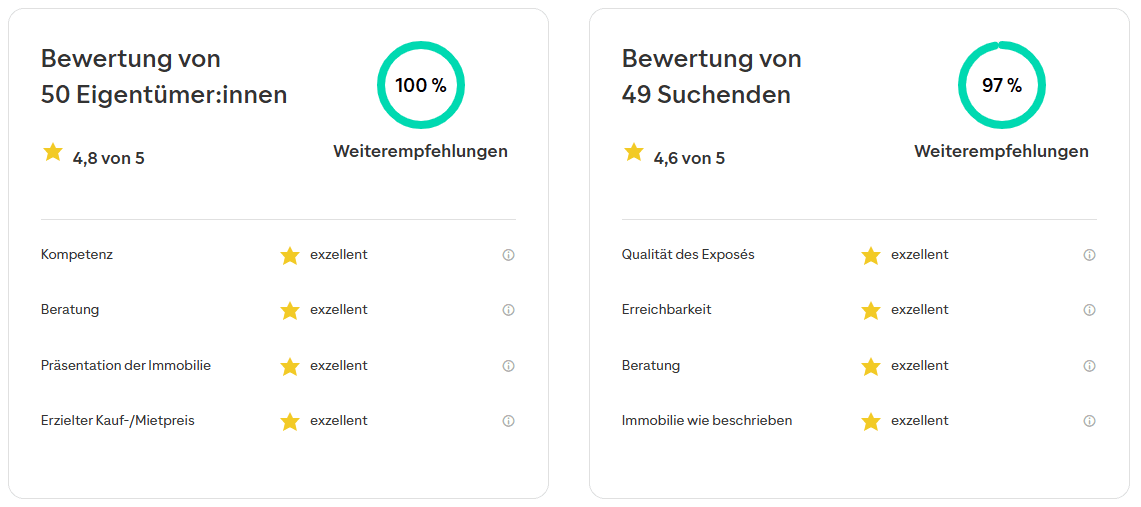This screenshot has height=507, width=1141.
Task: Click info icon for seekers' Beratung row
Action: [x=1089, y=366]
